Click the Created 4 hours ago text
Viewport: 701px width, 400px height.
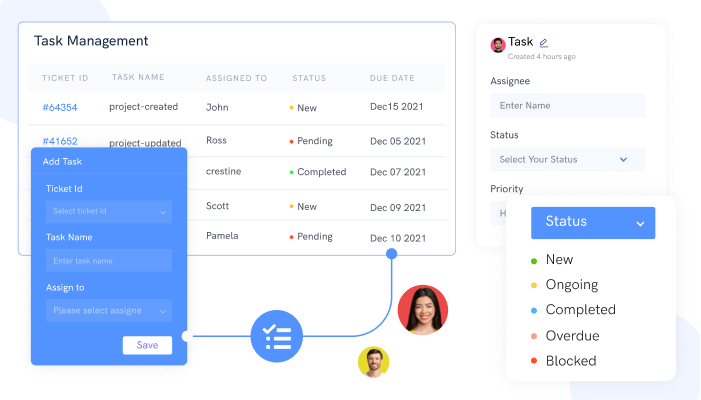click(541, 57)
